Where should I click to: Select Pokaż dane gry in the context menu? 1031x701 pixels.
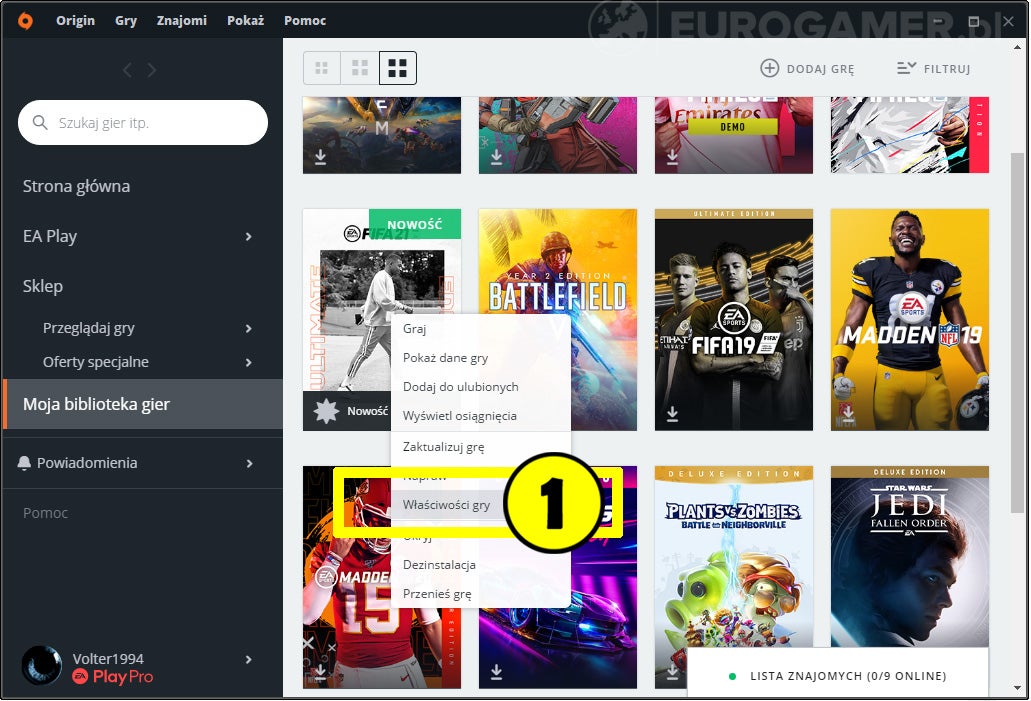tap(481, 358)
